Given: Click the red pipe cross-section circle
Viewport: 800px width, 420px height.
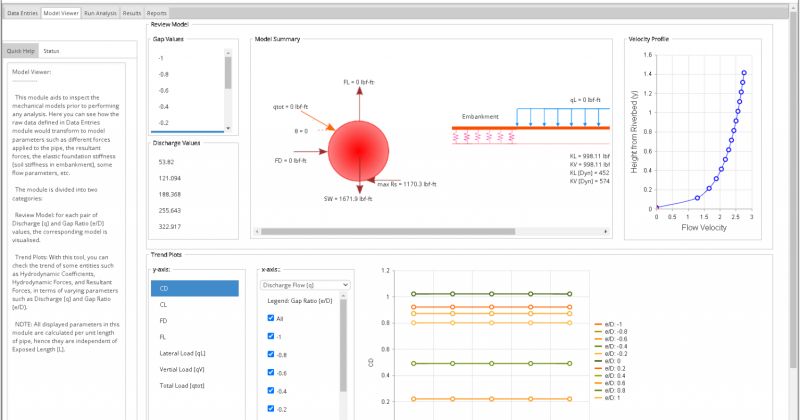Looking at the screenshot, I should click(358, 151).
